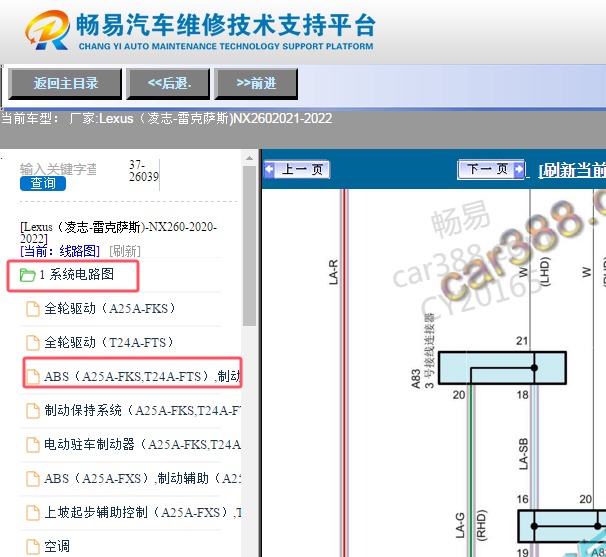This screenshot has height=557, width=606.
Task: Click page icon beside 制动保持系统
Action: click(33, 411)
